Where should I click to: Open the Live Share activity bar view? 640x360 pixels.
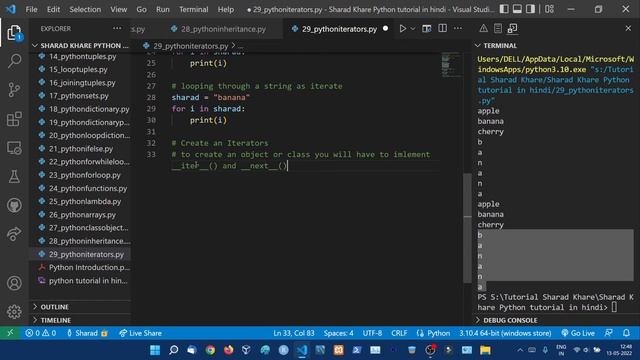coord(14,233)
